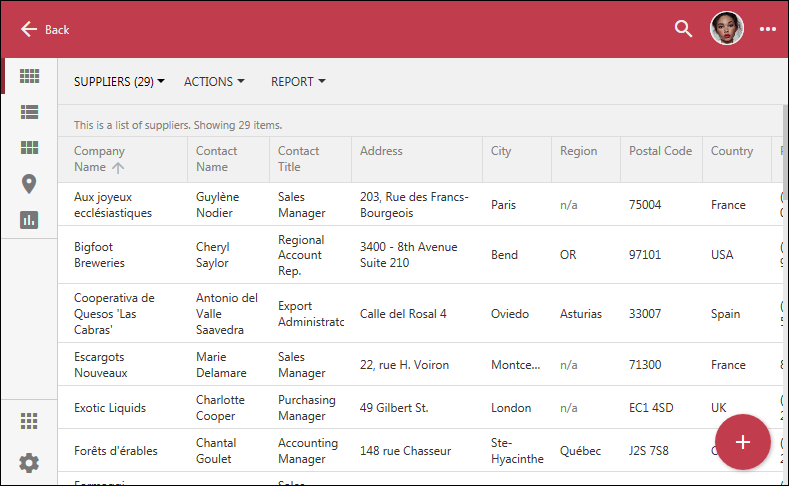This screenshot has width=789, height=486.
Task: Click address 22, rue H. Voiron
Action: tap(404, 365)
